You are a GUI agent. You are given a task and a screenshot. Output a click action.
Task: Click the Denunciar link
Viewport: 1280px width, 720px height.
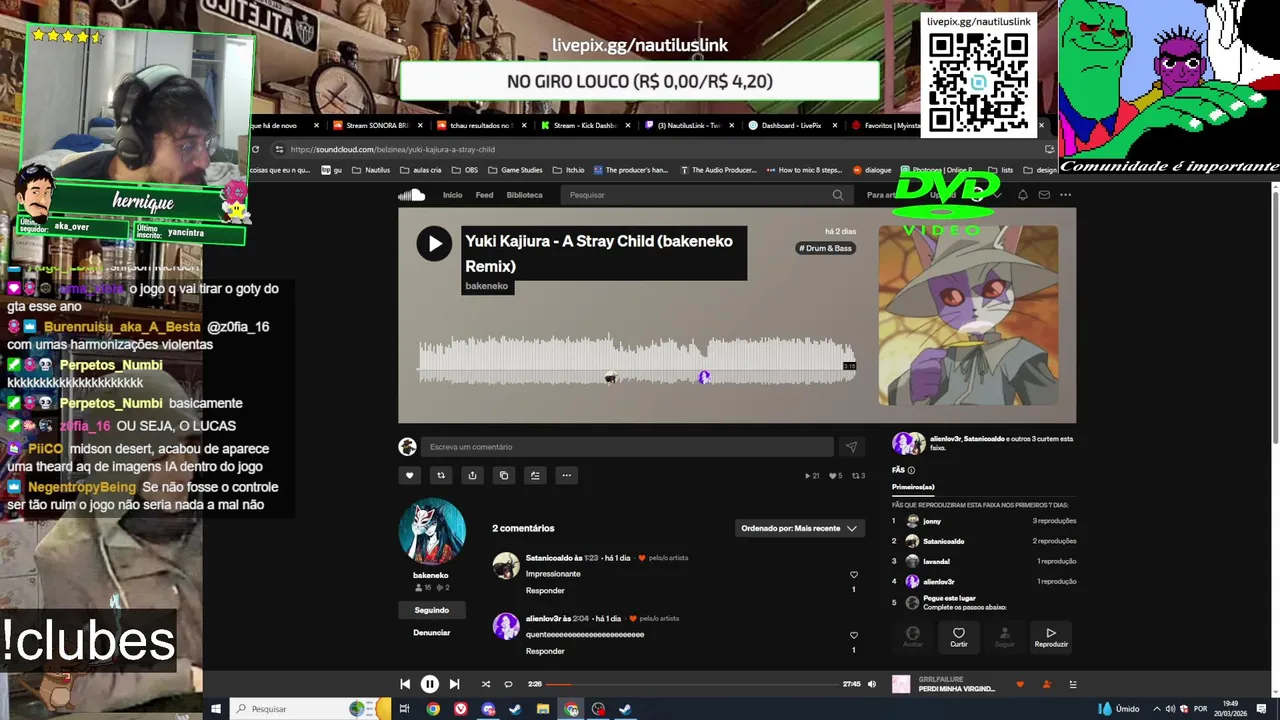tap(432, 632)
